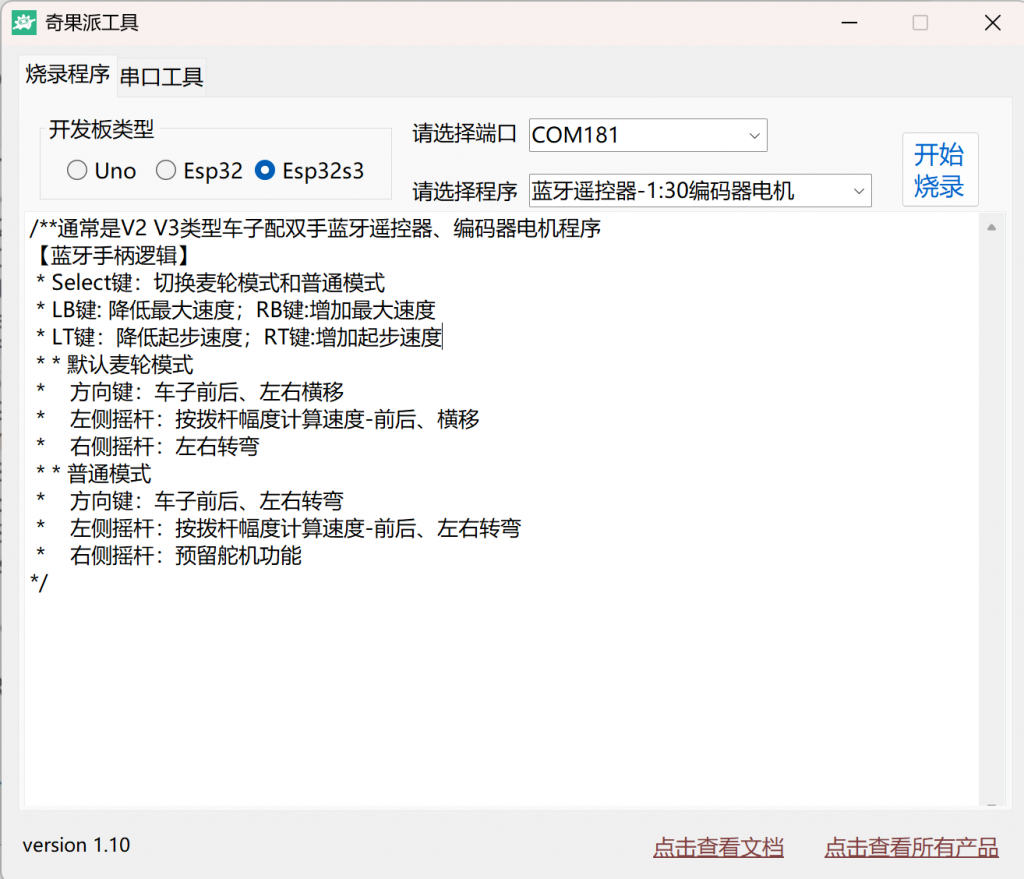Open the 点击查看所有产品 link
Viewport: 1024px width, 879px height.
pyautogui.click(x=911, y=848)
